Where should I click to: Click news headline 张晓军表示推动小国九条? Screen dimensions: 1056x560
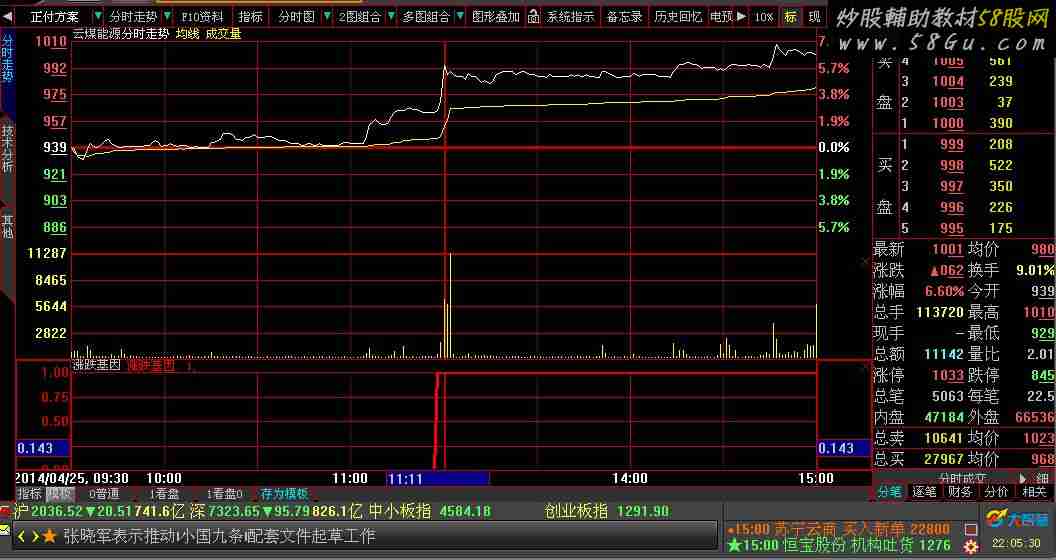click(219, 536)
